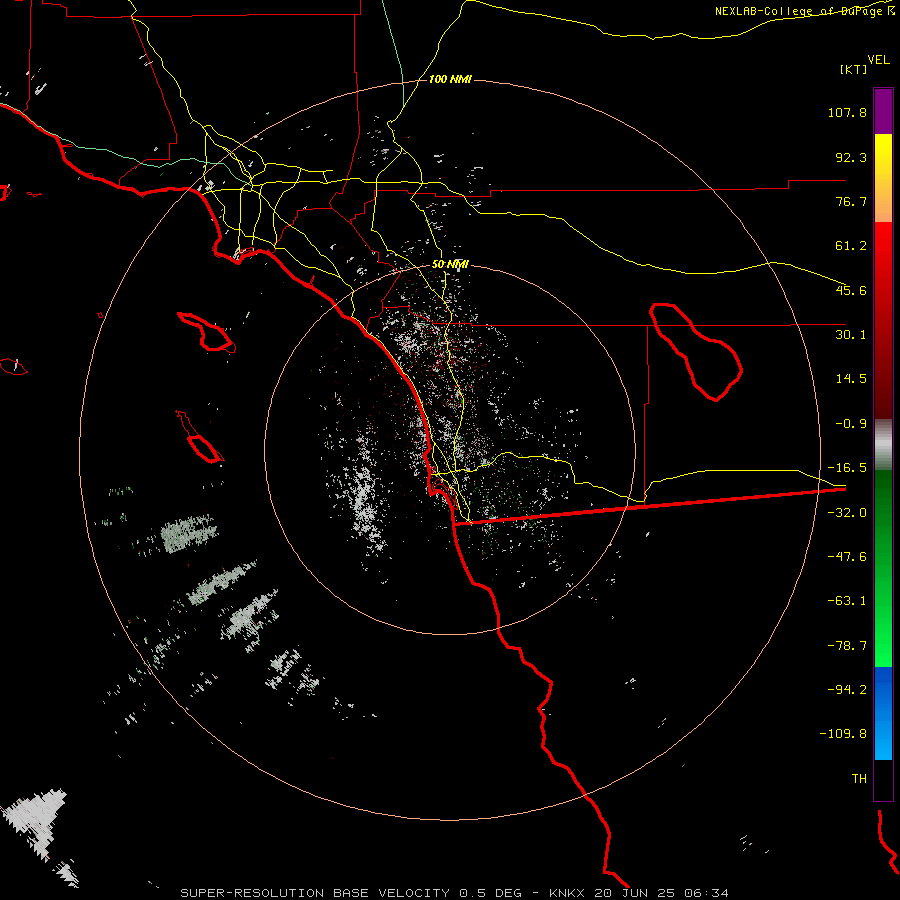The height and width of the screenshot is (900, 900).
Task: Click the purple segment of the color bar
Action: 883,112
